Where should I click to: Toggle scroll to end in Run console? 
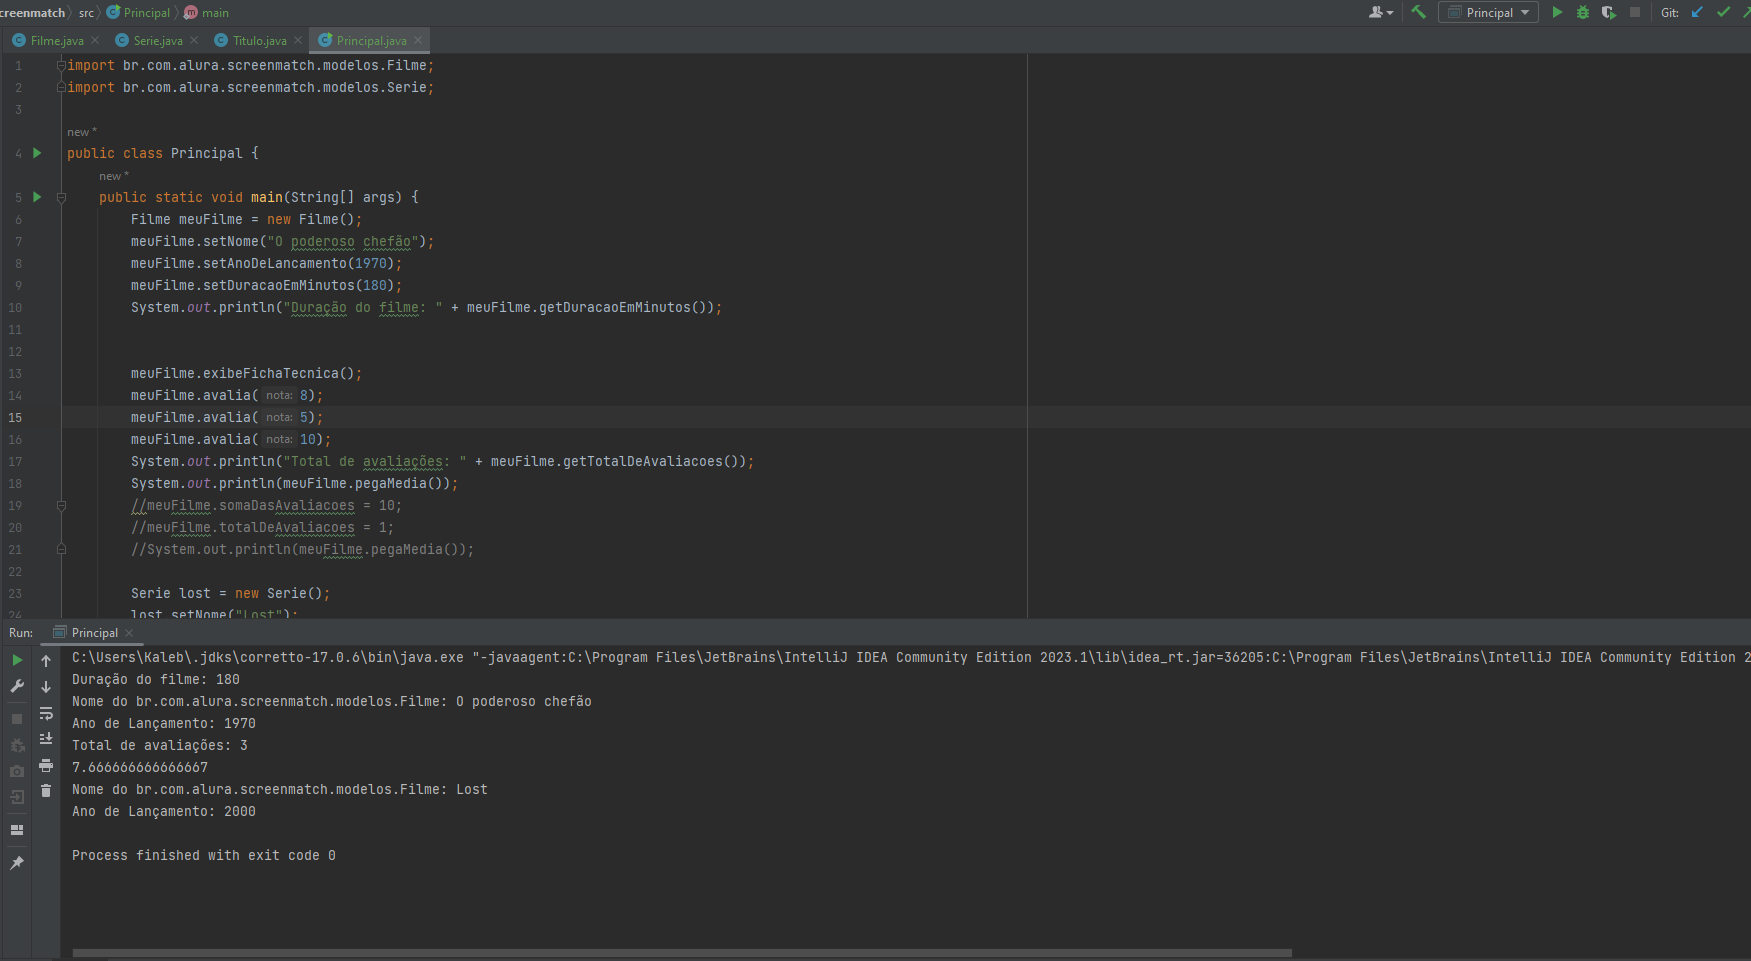coord(46,739)
